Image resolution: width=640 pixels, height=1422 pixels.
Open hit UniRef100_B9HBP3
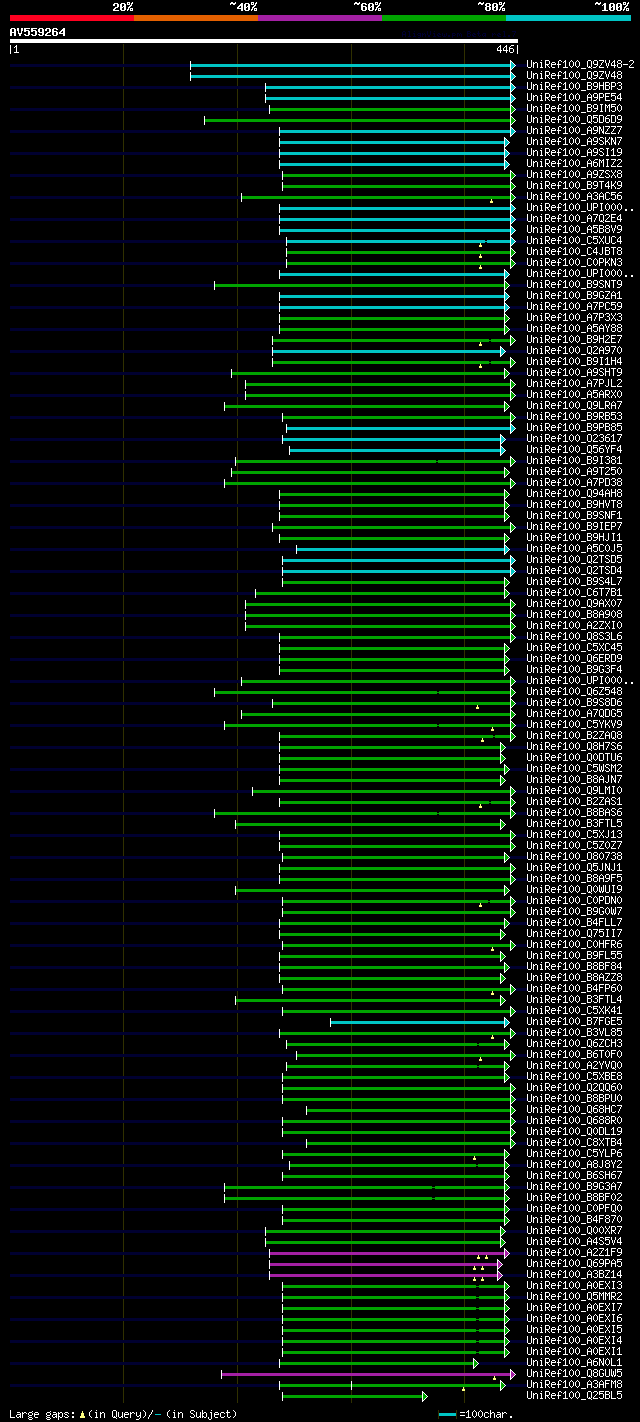(x=574, y=86)
